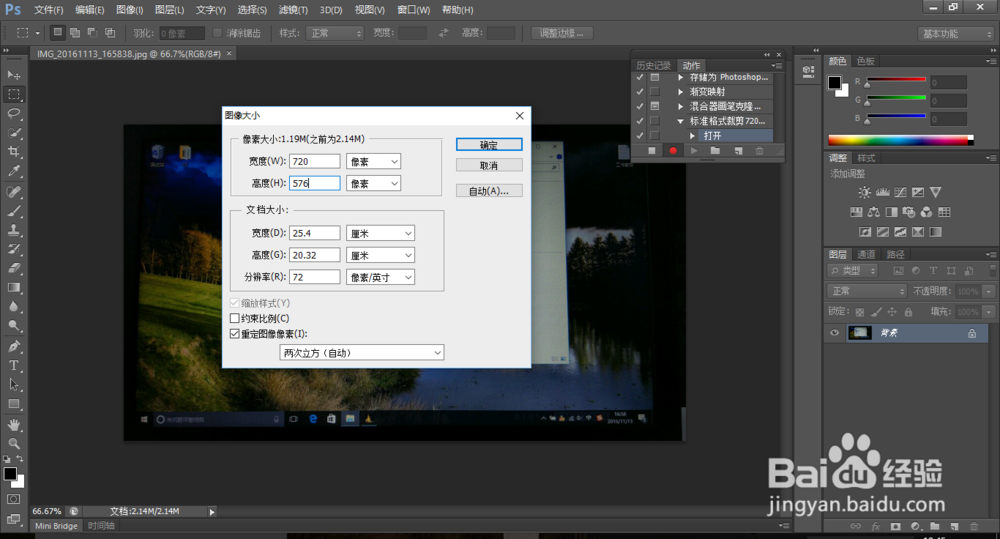Click the 确定 button
Image resolution: width=1000 pixels, height=539 pixels.
click(x=489, y=145)
